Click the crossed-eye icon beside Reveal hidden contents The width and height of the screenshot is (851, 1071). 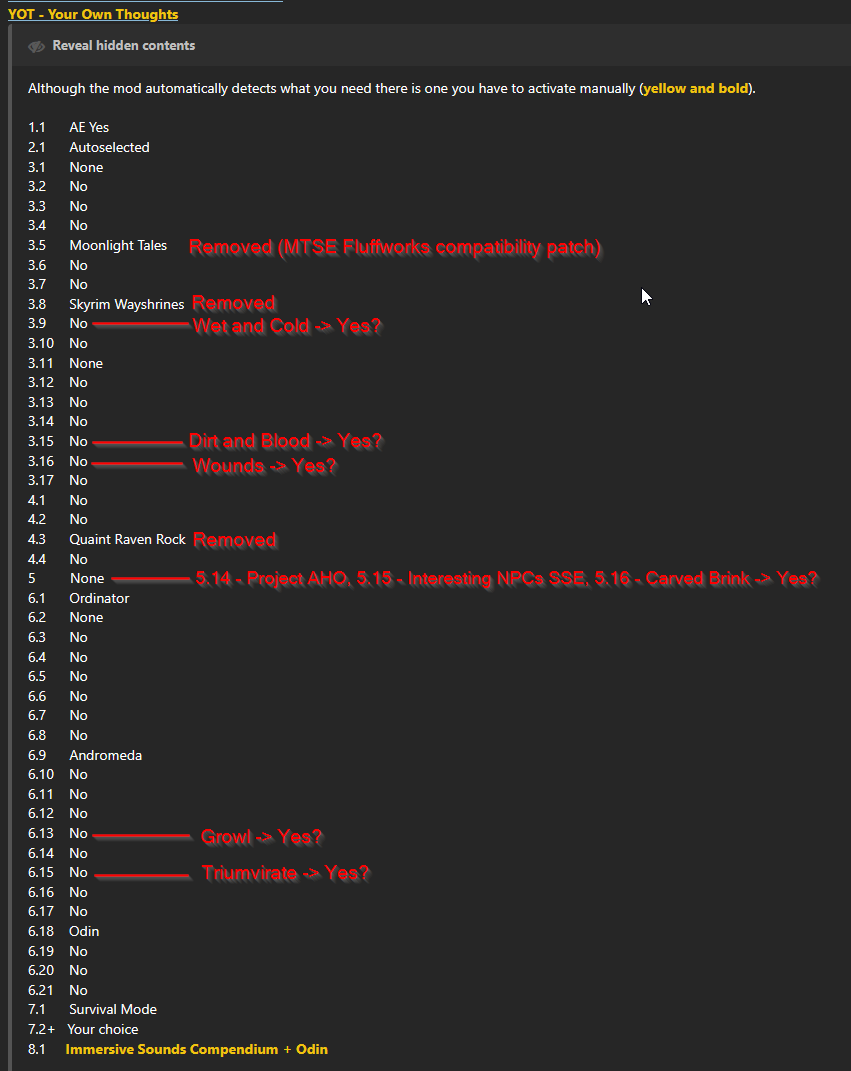pyautogui.click(x=36, y=46)
